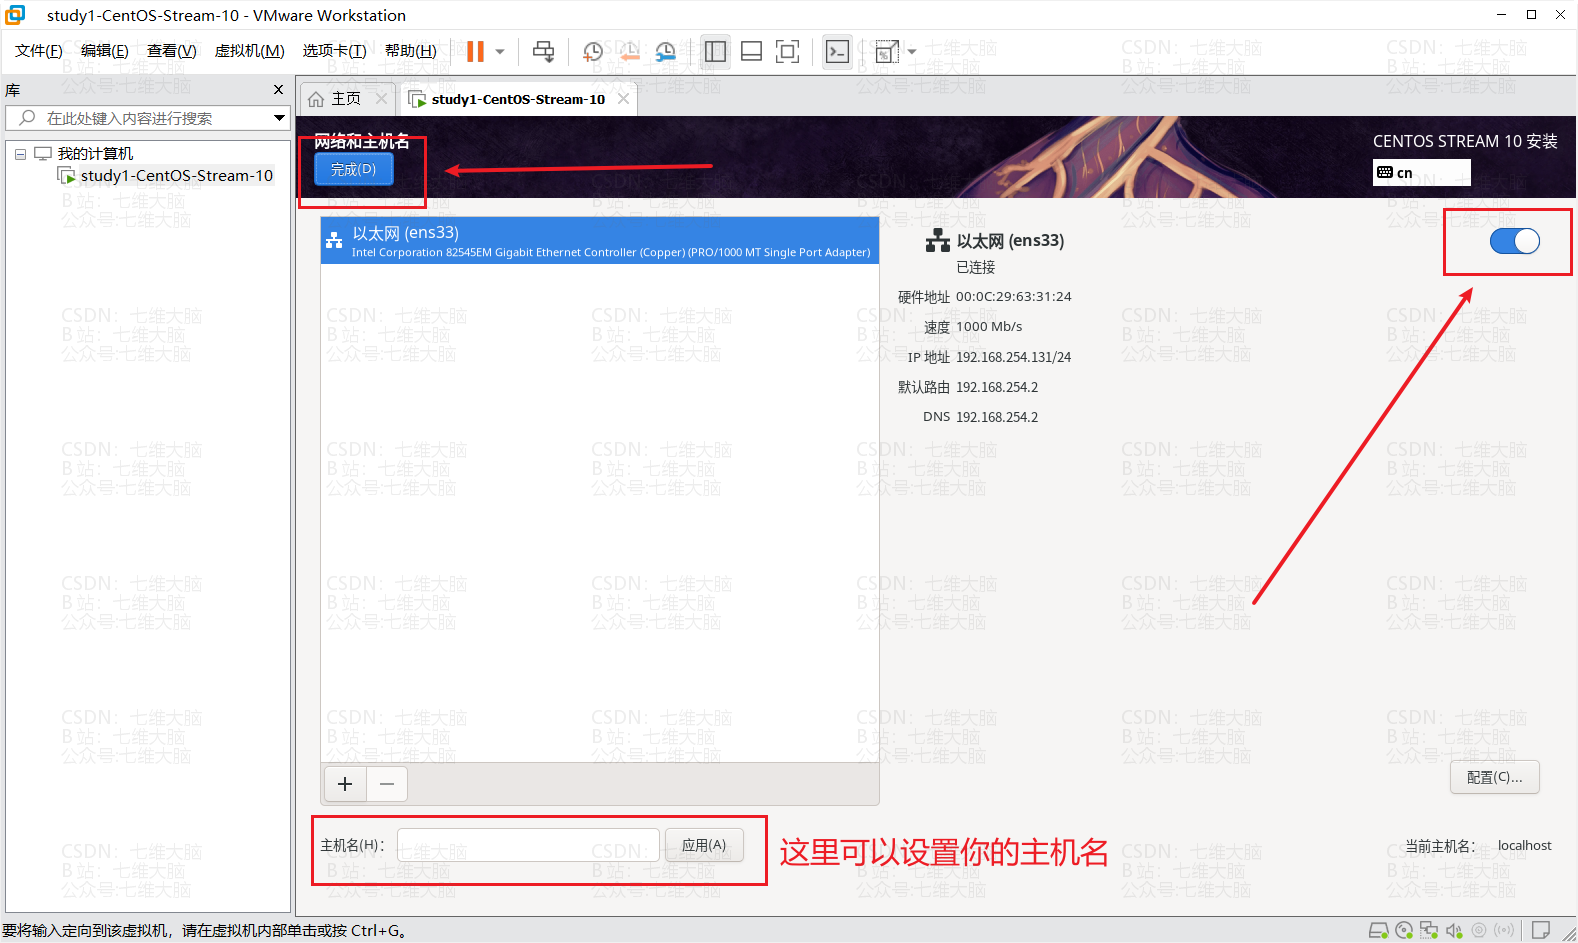1578x943 pixels.
Task: Click the 当前主机名 localhost text
Action: [1524, 846]
